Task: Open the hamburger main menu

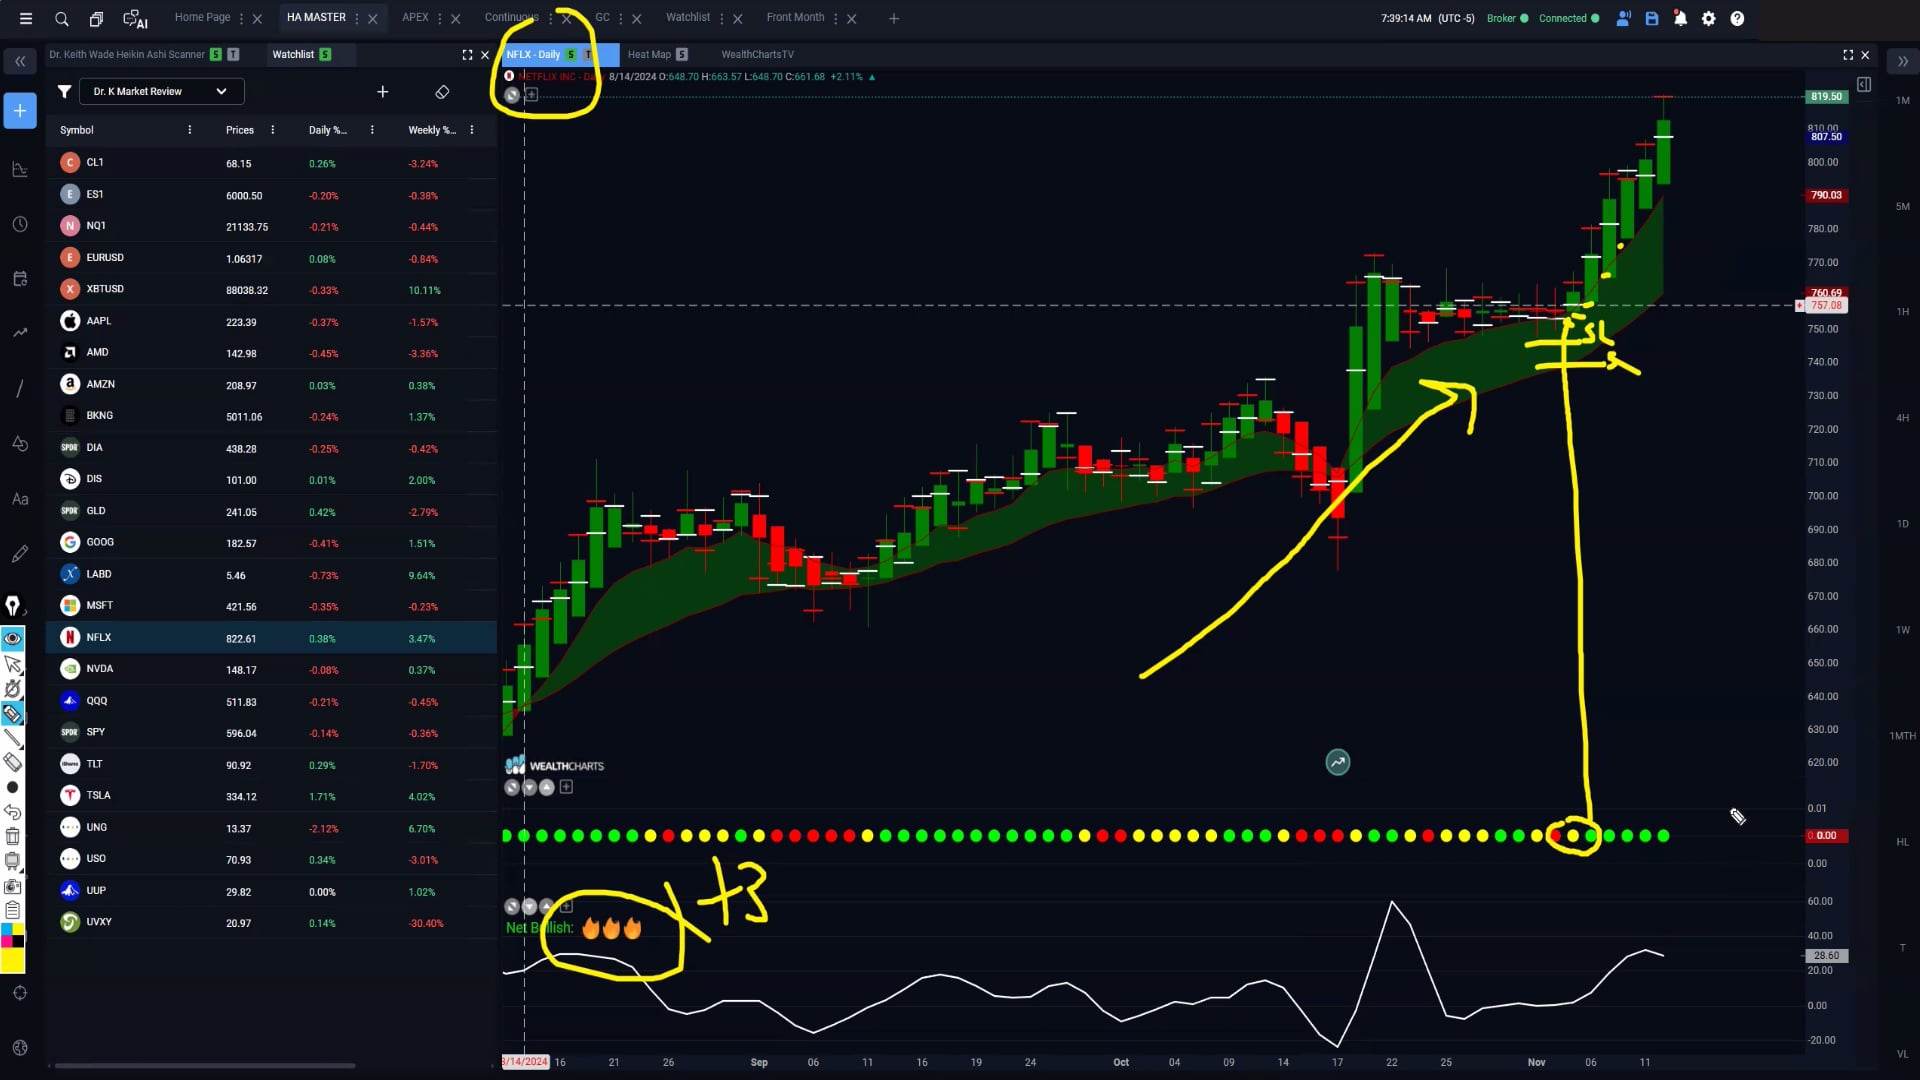Action: (26, 18)
